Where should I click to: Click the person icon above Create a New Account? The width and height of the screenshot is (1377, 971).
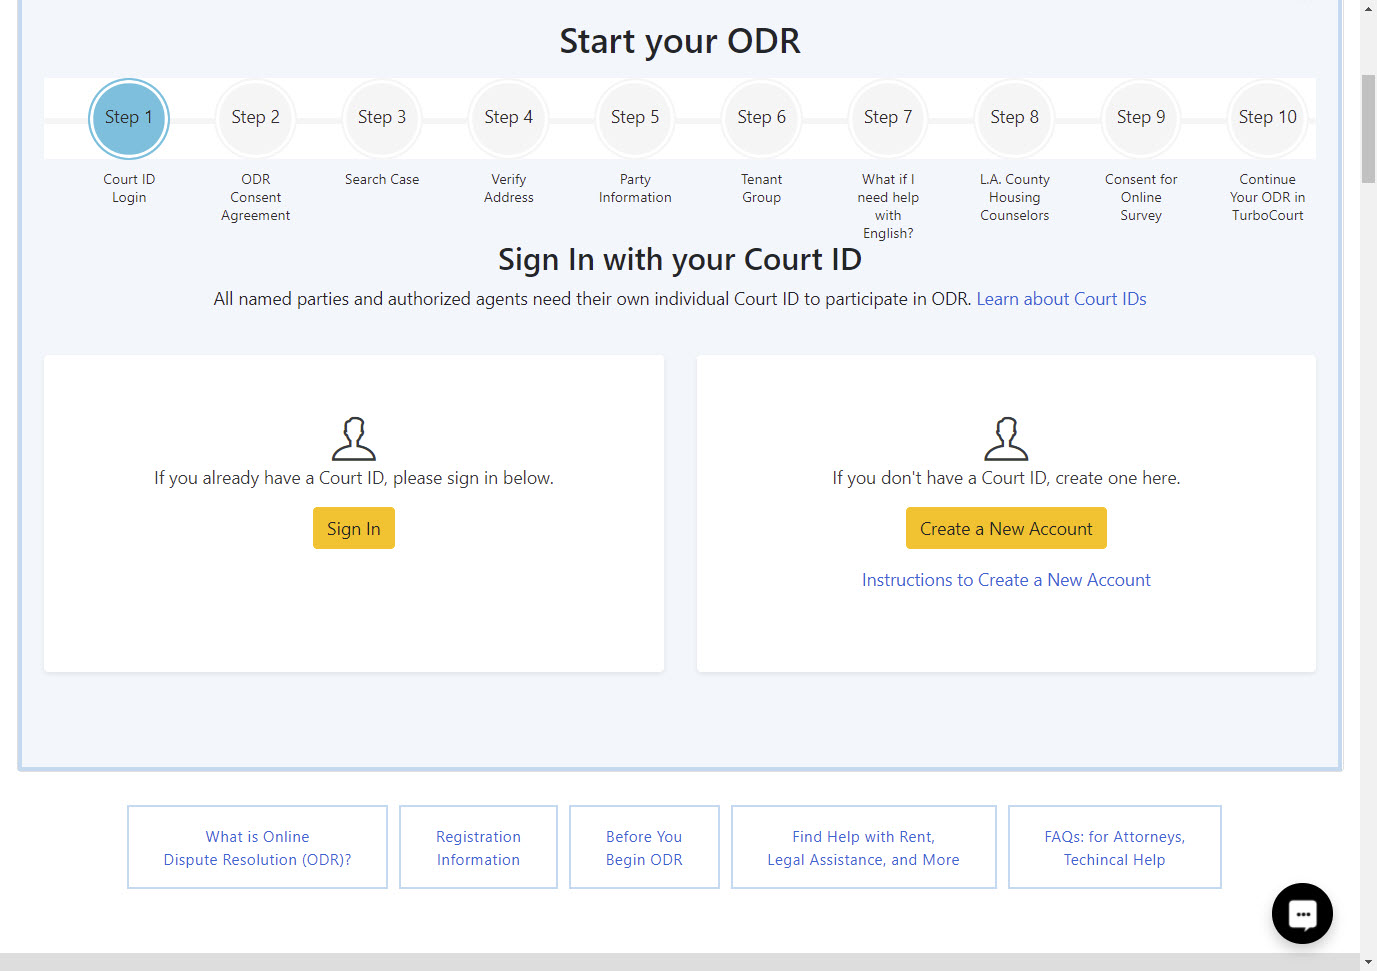[1006, 438]
